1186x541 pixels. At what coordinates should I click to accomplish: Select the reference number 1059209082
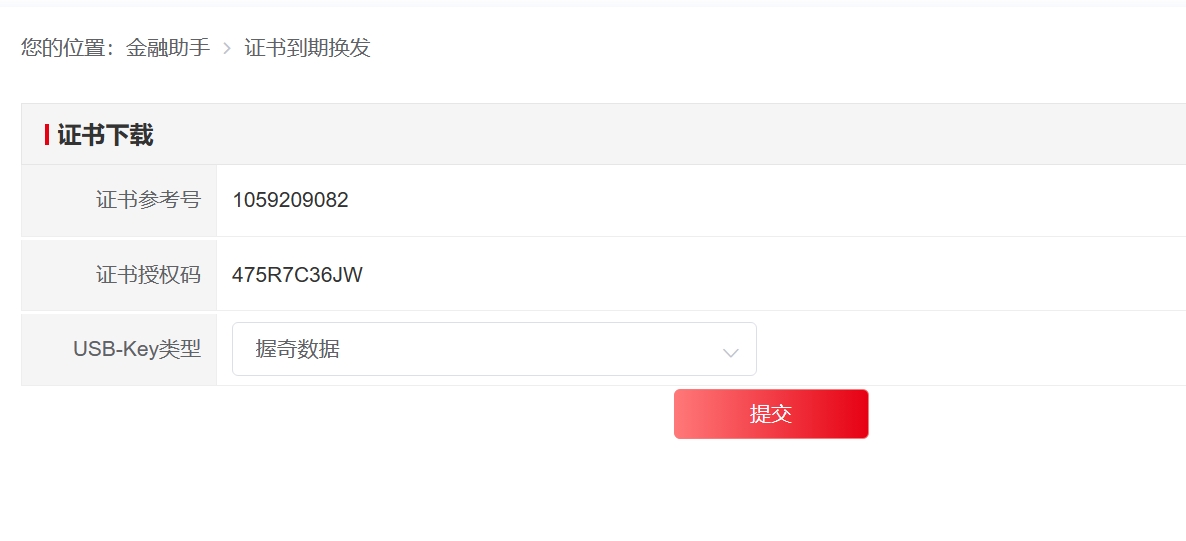290,201
